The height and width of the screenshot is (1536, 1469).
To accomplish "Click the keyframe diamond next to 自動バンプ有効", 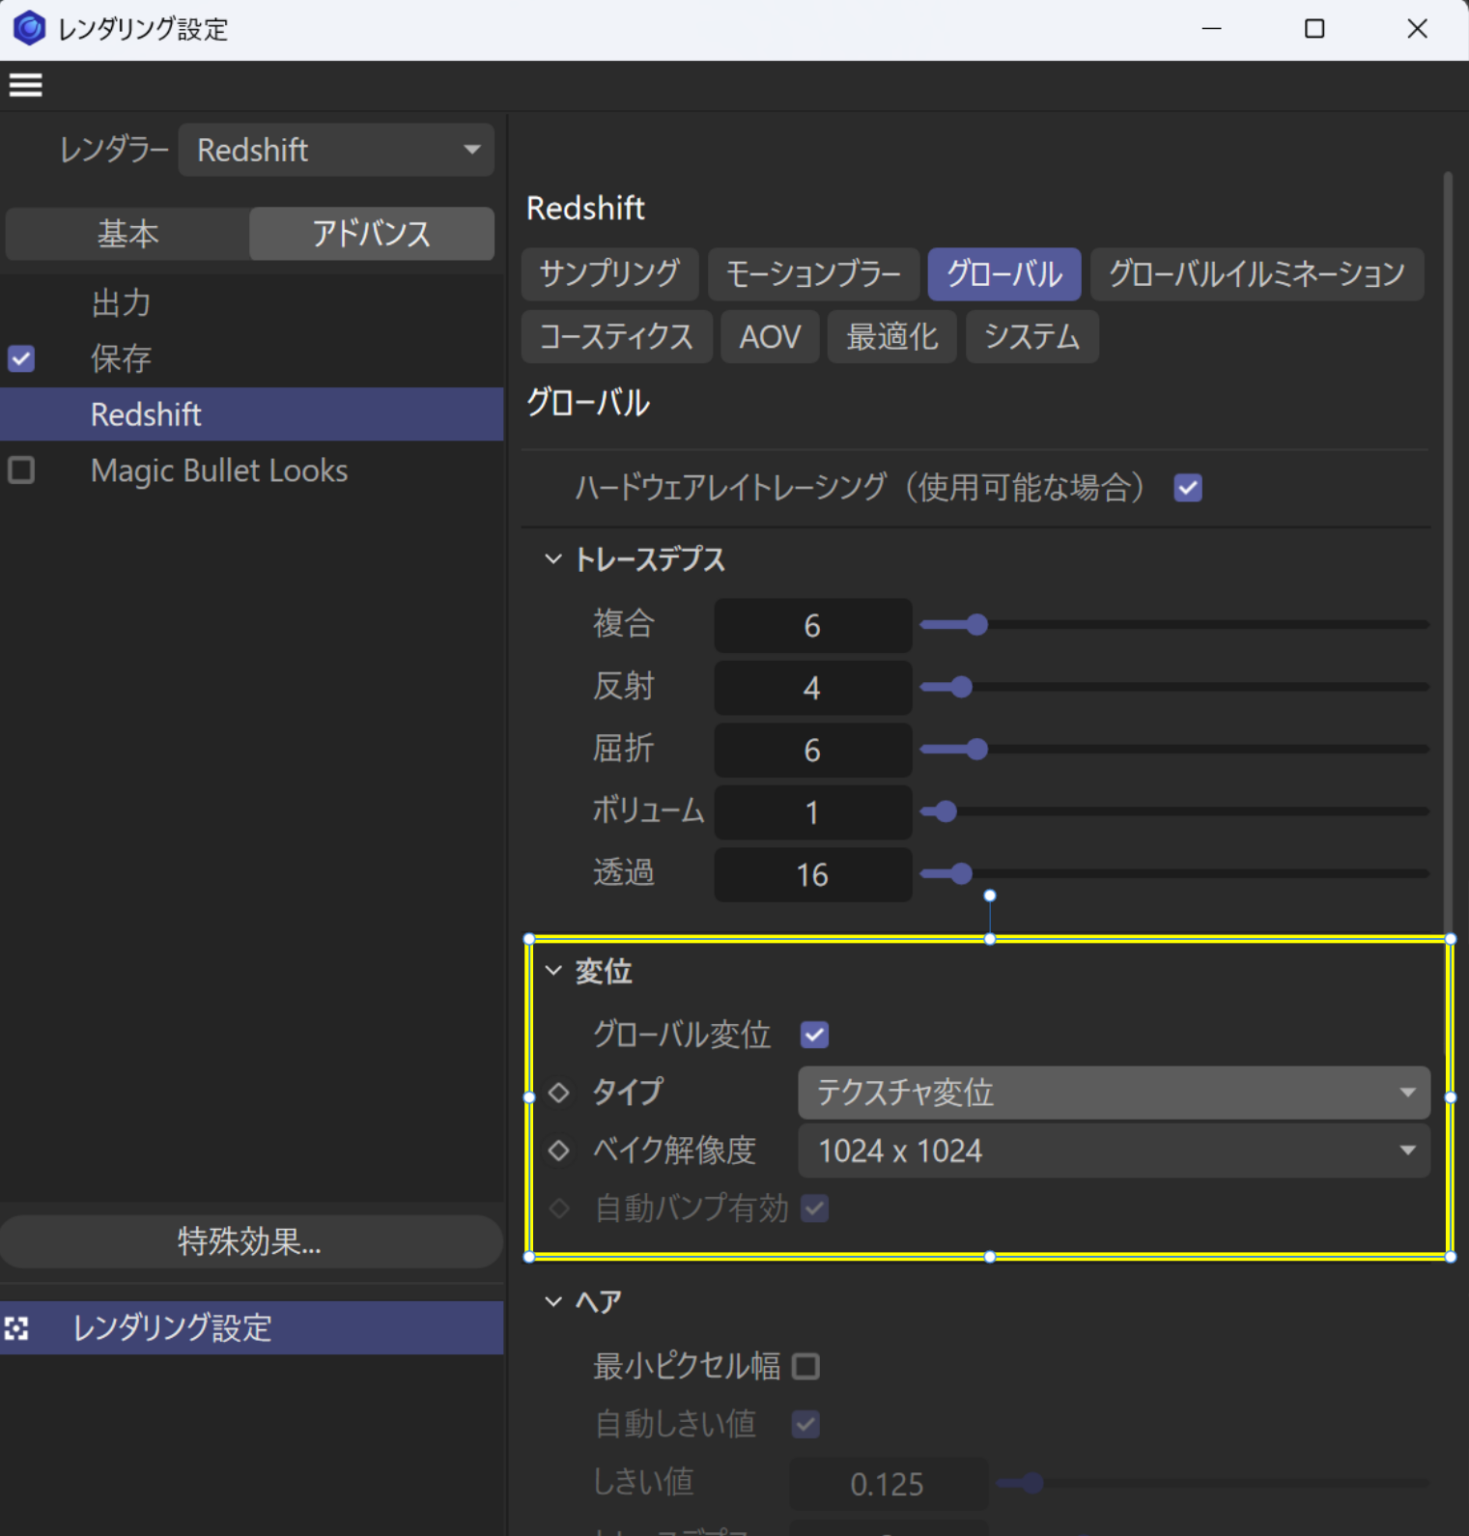I will 557,1208.
